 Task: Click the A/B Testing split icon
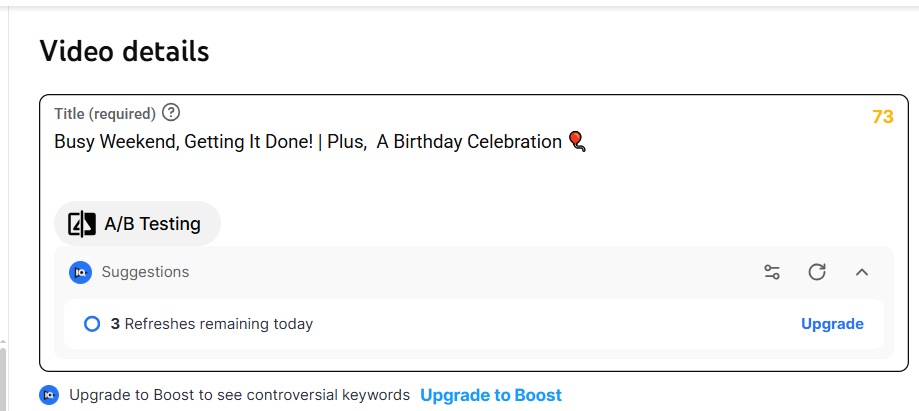click(82, 224)
